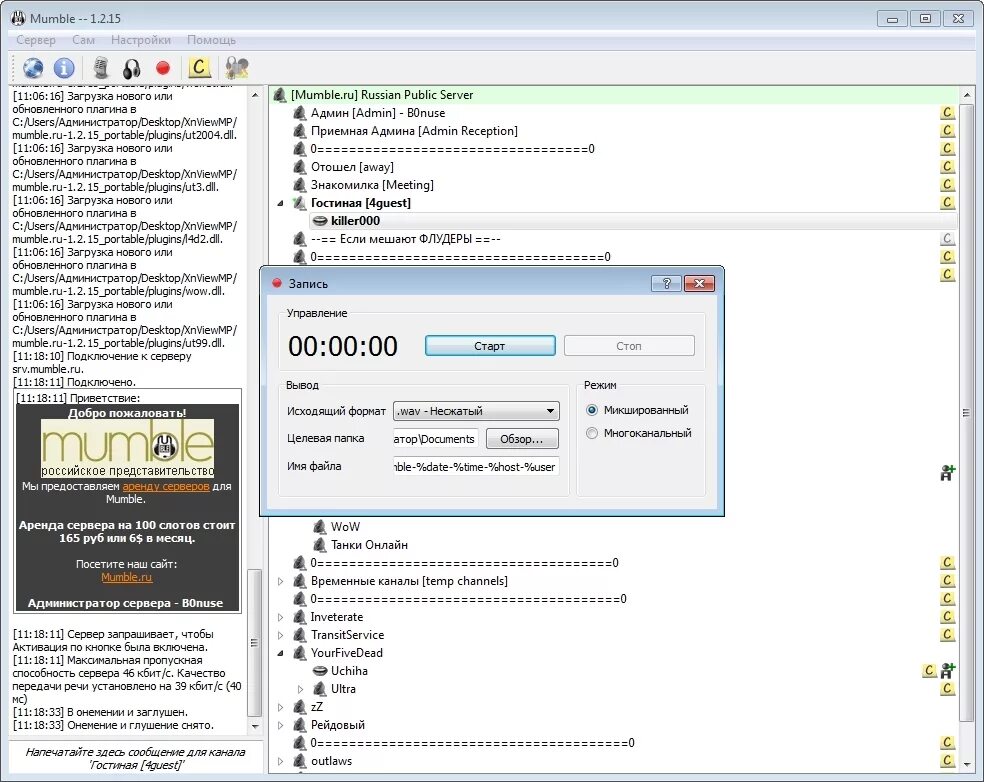Select user Uchiha in YourFiveDead
Viewport: 984px width, 782px height.
pos(349,671)
